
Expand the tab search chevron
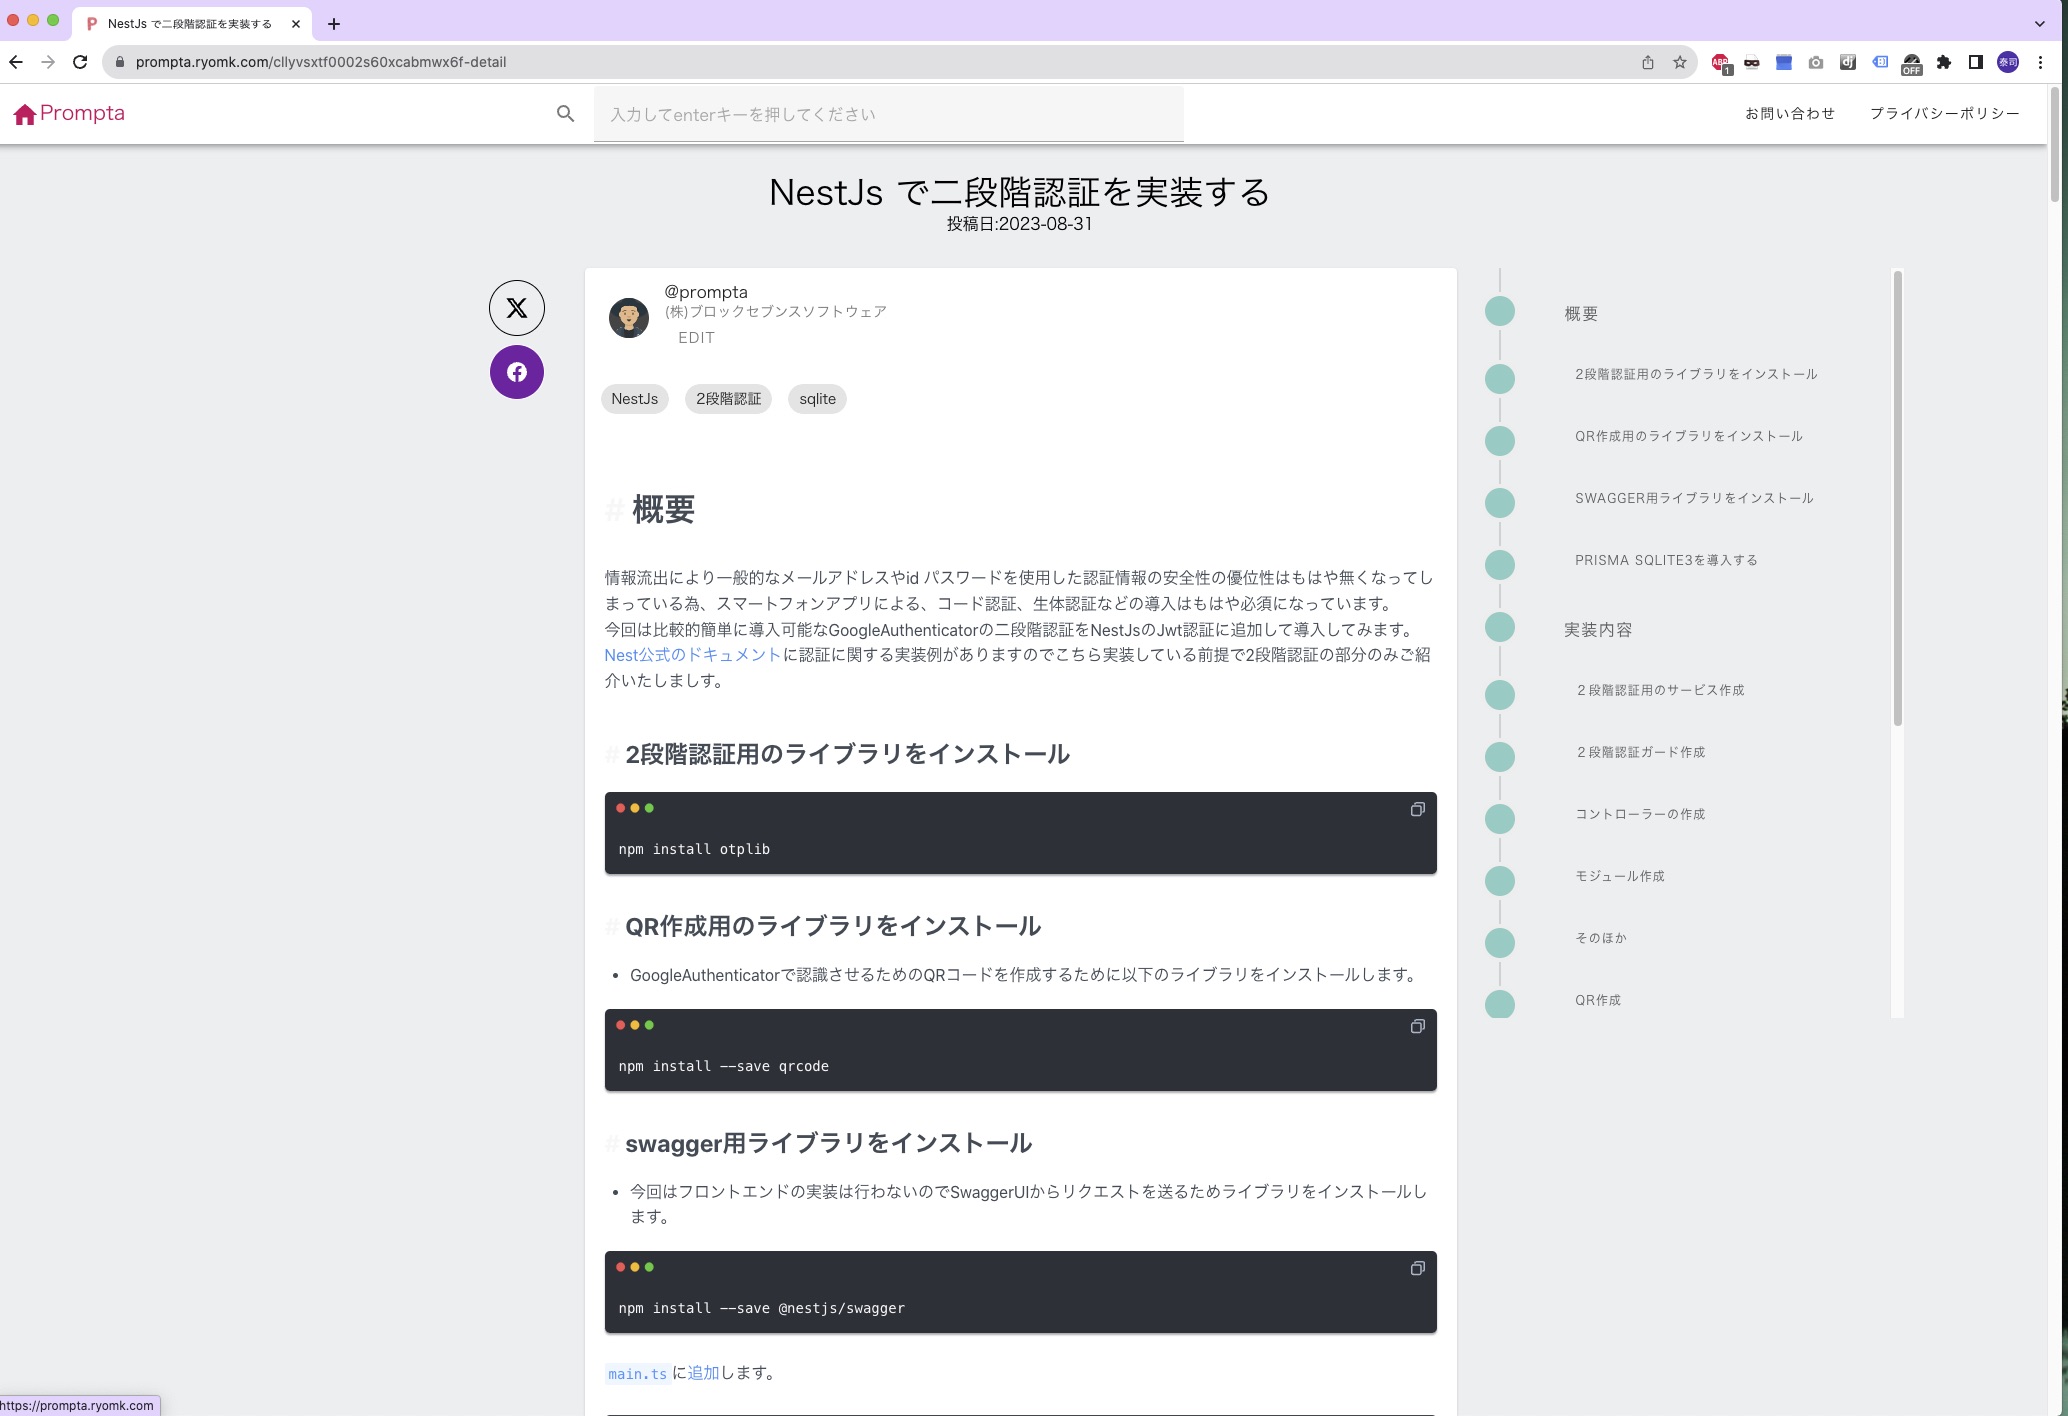[x=2040, y=24]
